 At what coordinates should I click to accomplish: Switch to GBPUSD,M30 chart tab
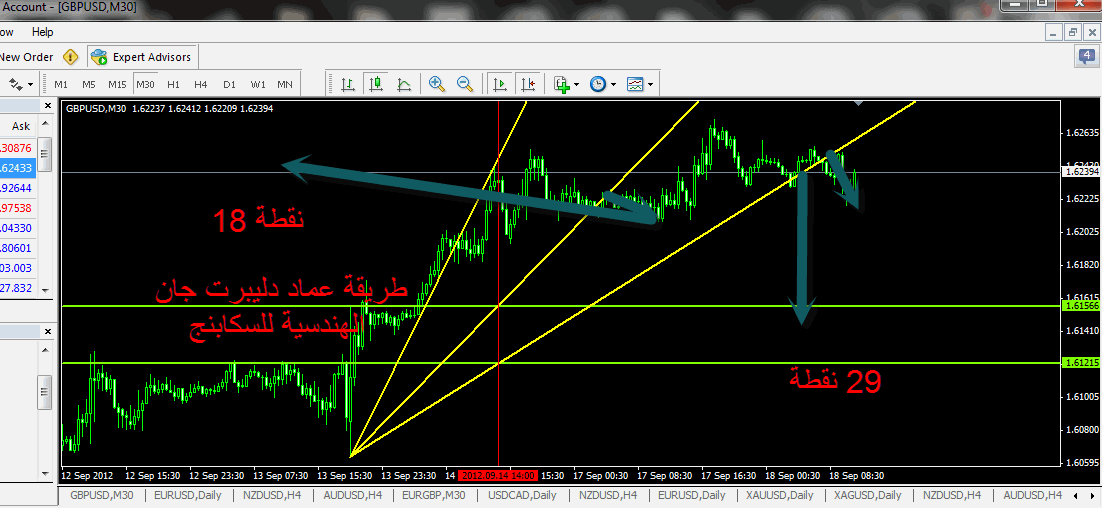tap(101, 495)
